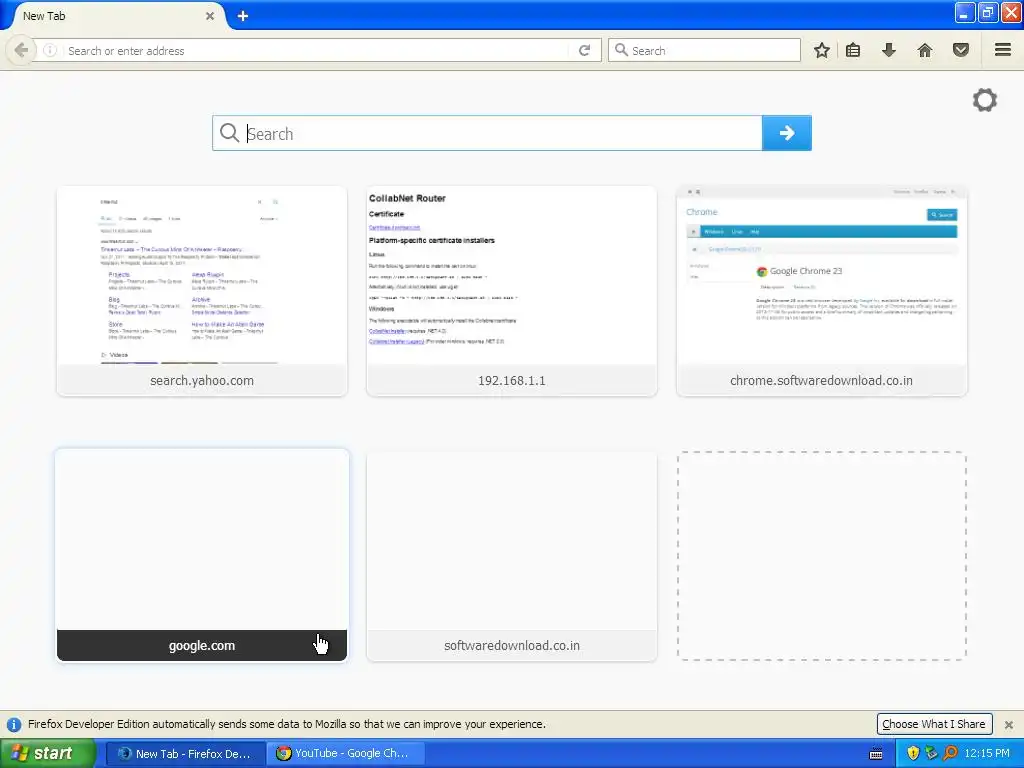Open the hamburger menu

tap(1003, 50)
